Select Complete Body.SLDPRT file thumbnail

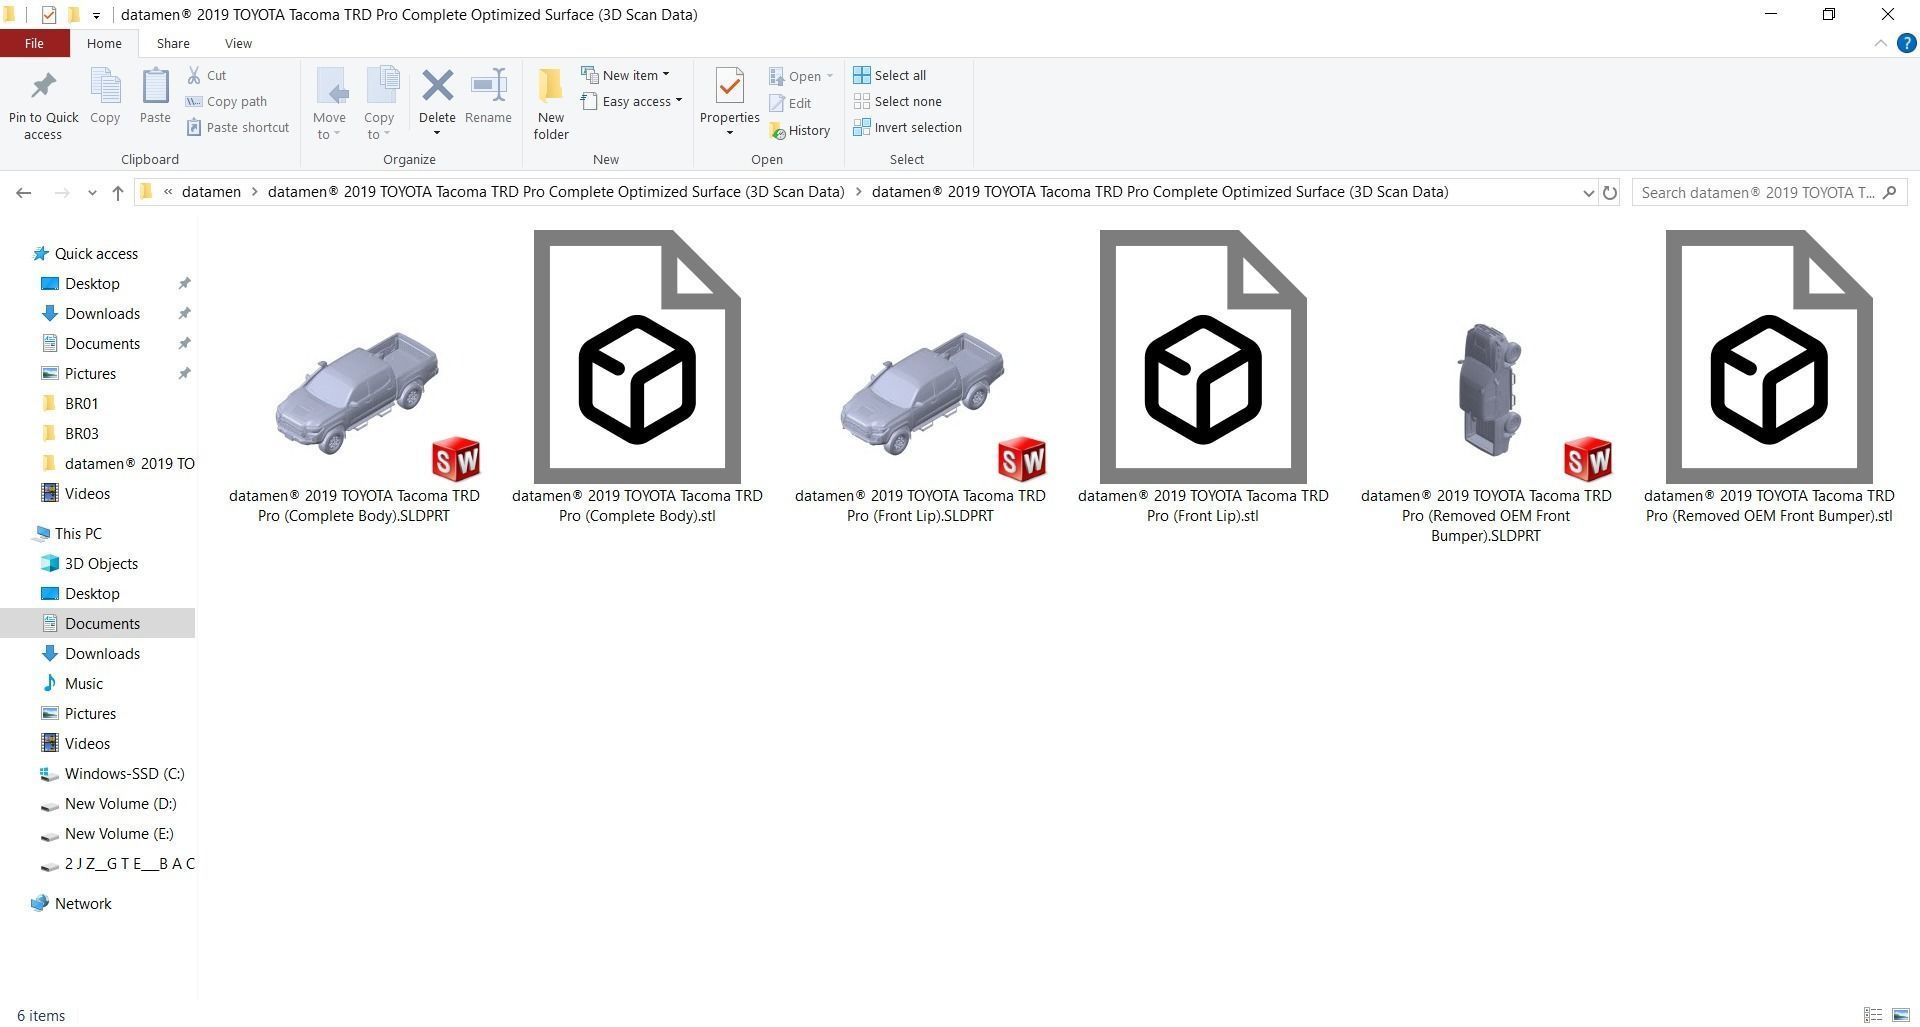pos(355,393)
